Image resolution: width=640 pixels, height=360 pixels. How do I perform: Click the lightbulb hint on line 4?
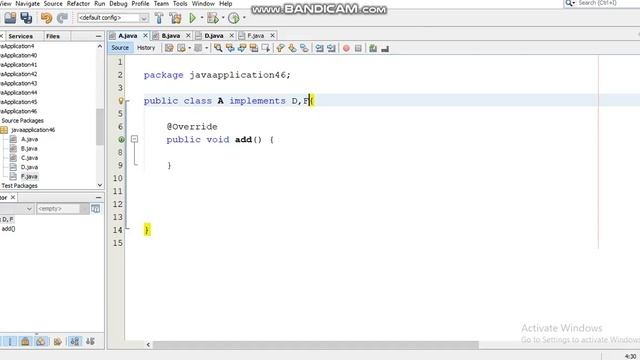[x=121, y=100]
